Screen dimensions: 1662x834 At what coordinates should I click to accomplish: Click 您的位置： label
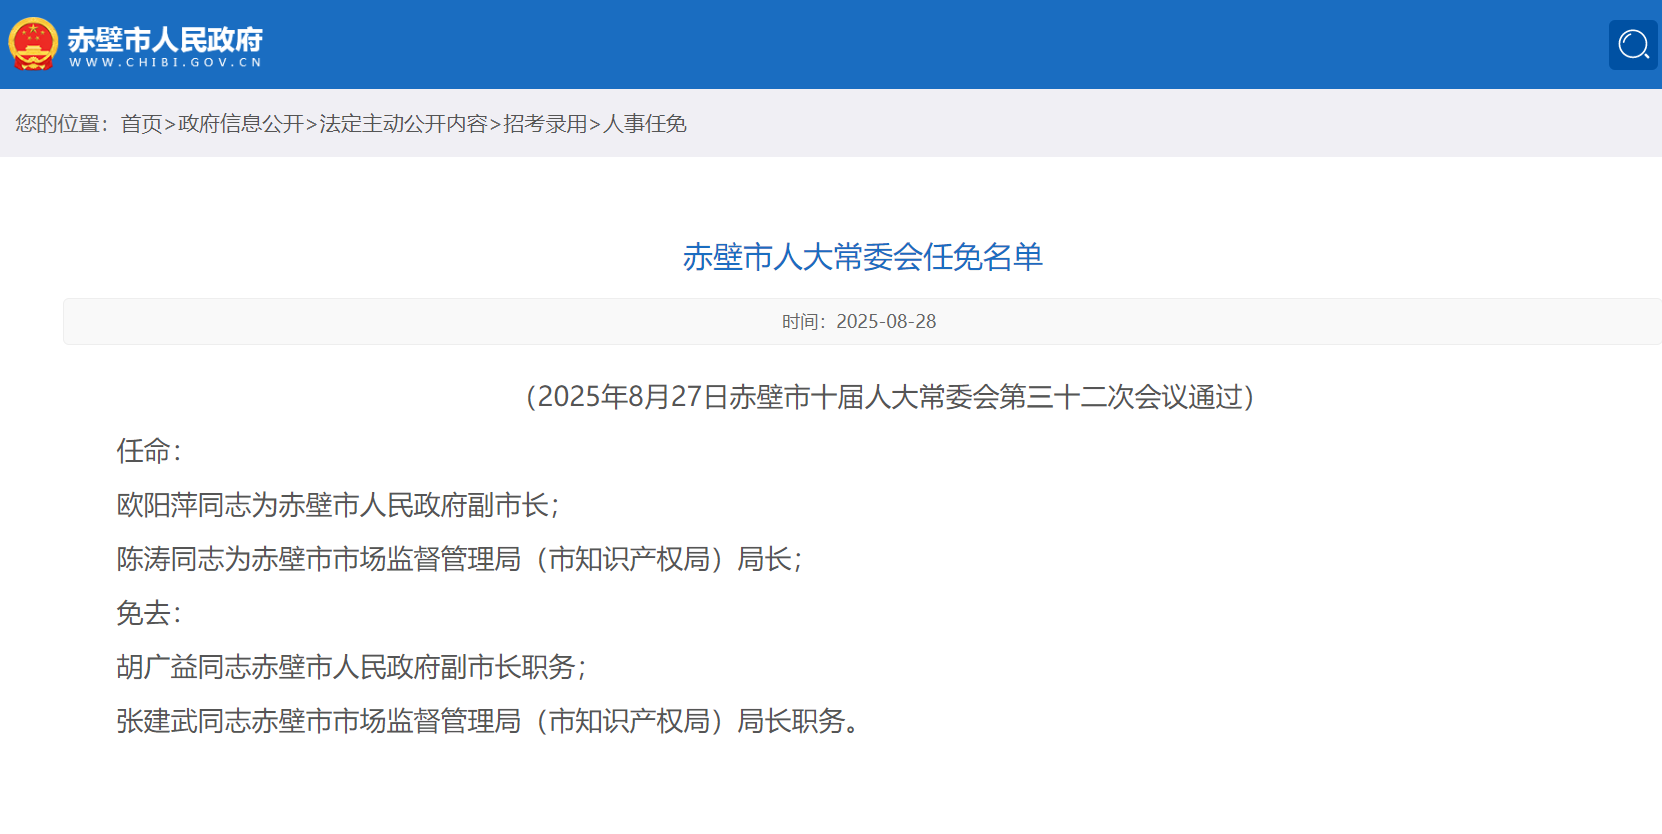pyautogui.click(x=63, y=123)
